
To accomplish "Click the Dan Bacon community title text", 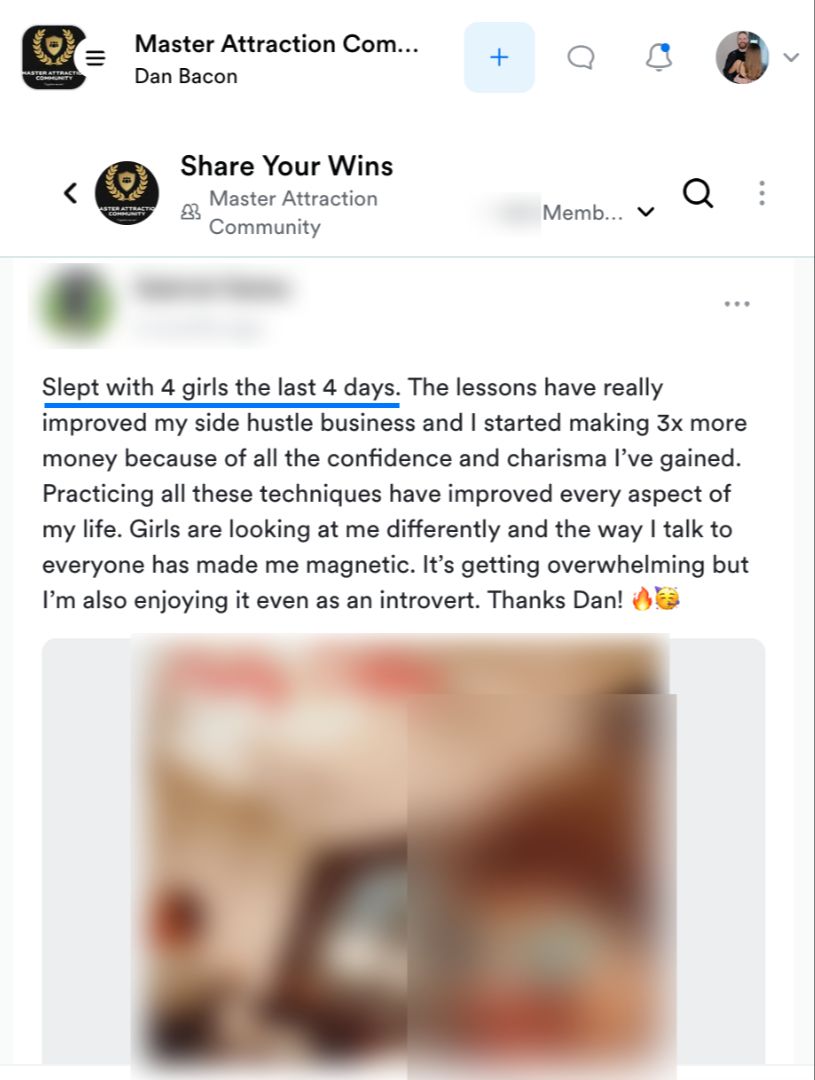I will (186, 76).
